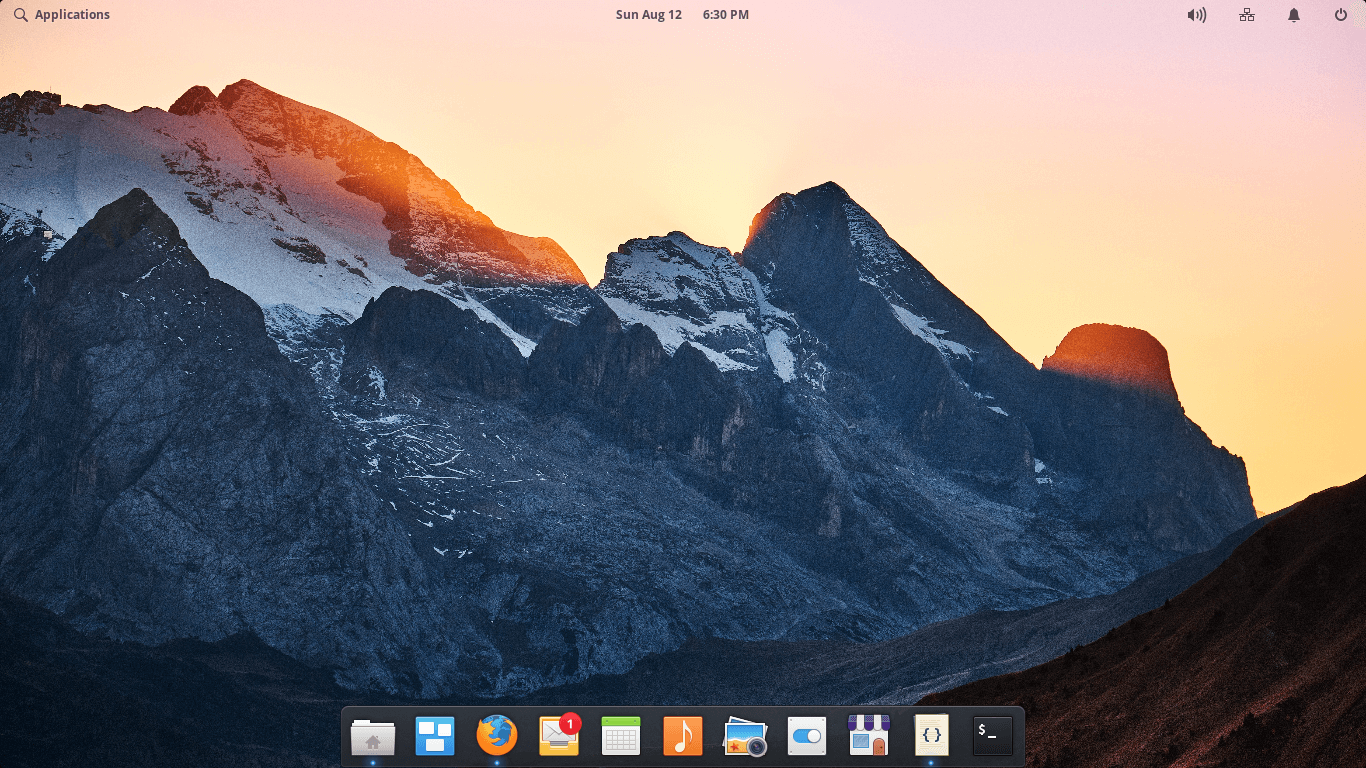Launch Files from the dock

coord(373,737)
